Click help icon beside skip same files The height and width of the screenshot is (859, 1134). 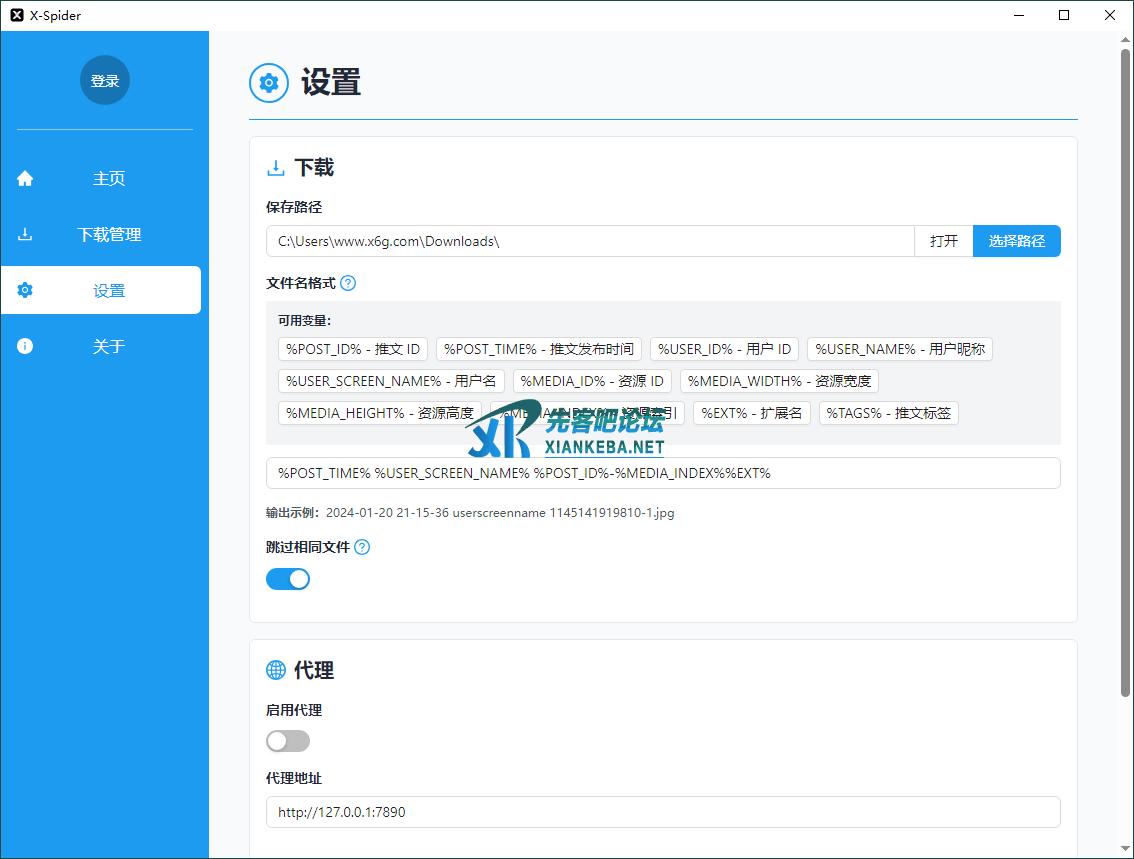click(x=362, y=547)
